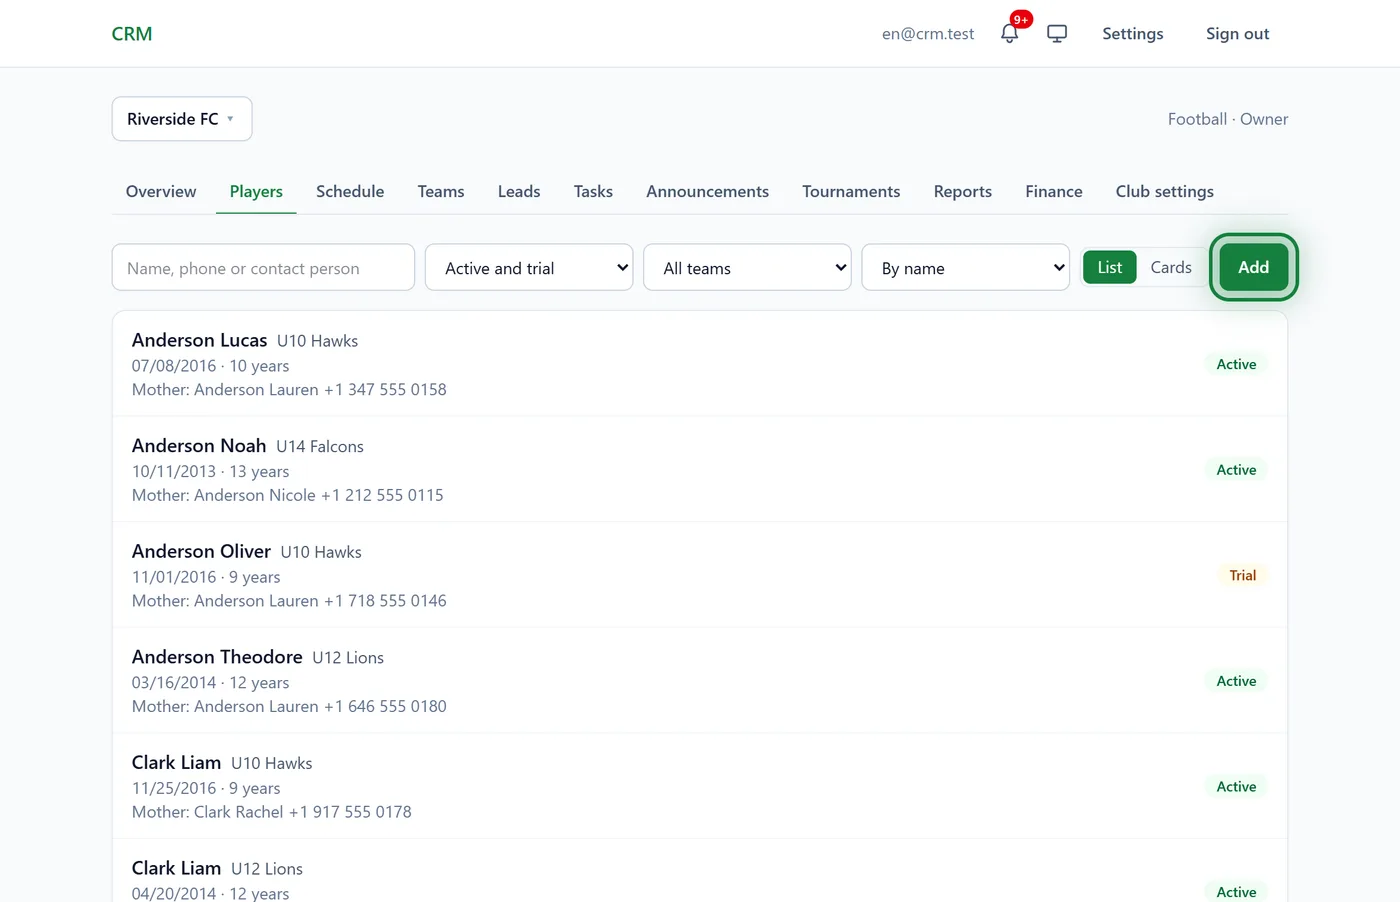Select the Anderson Oliver trial player row
This screenshot has width=1400, height=902.
click(x=700, y=575)
